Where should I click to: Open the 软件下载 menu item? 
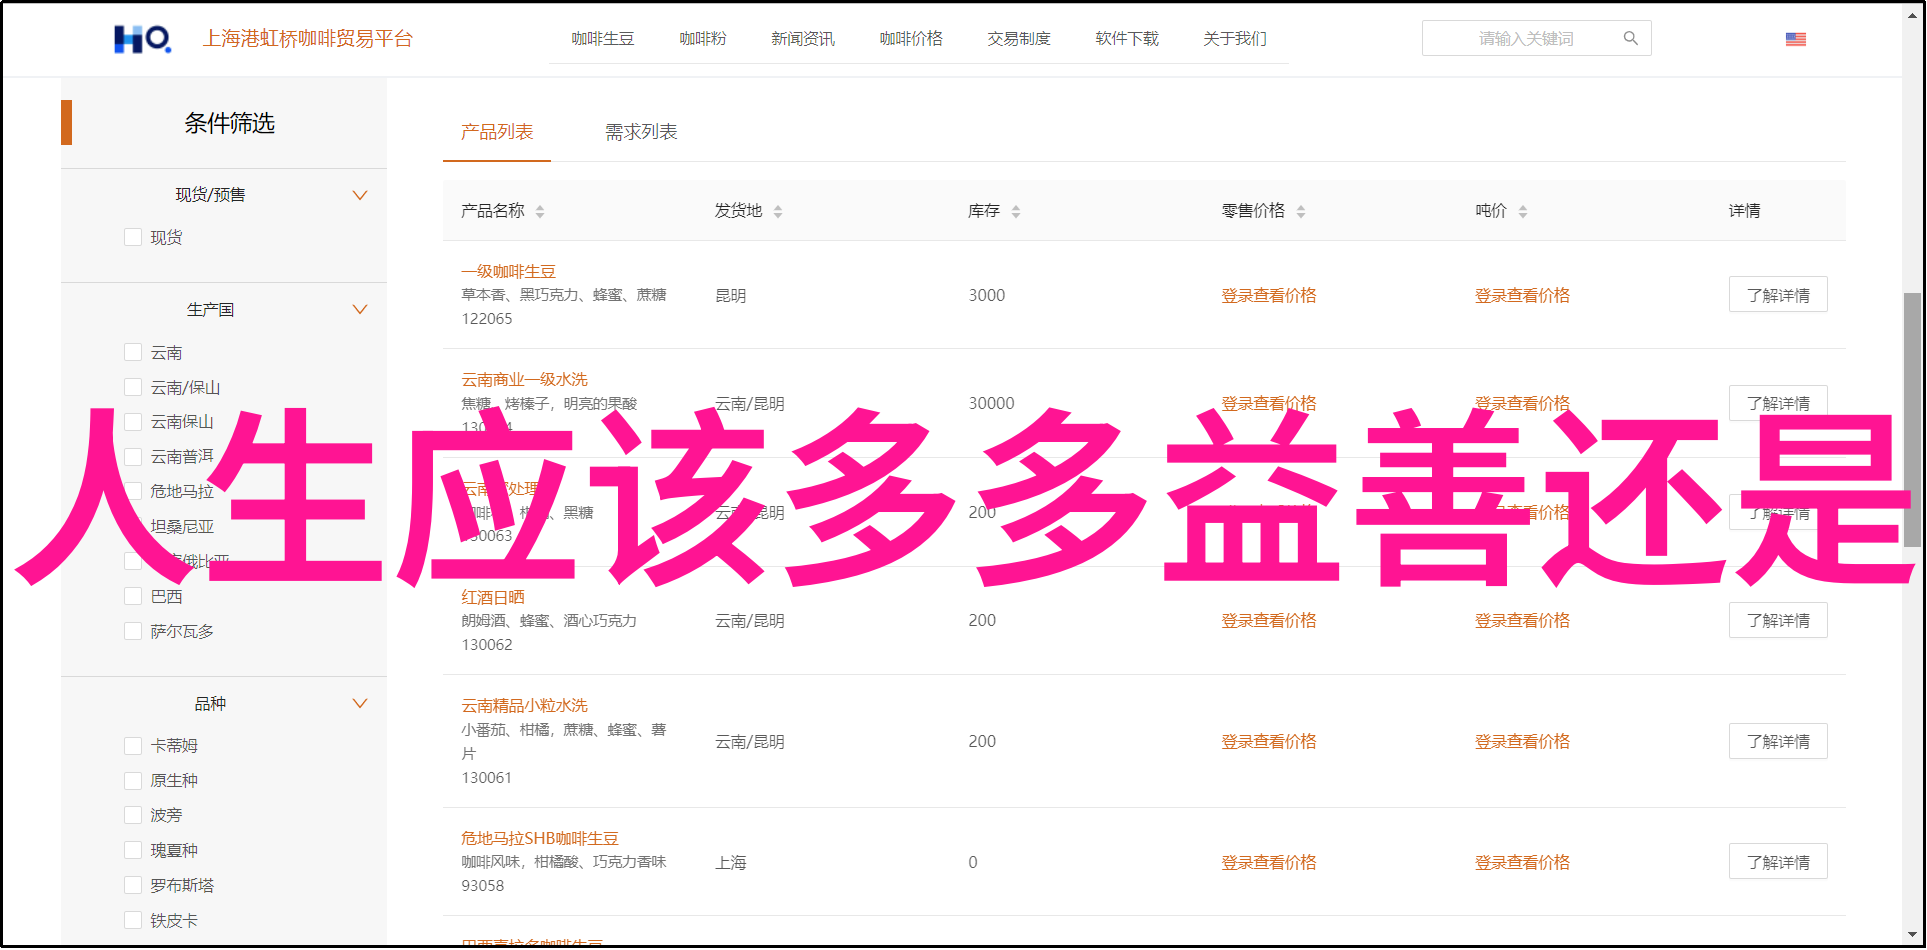coord(1127,38)
